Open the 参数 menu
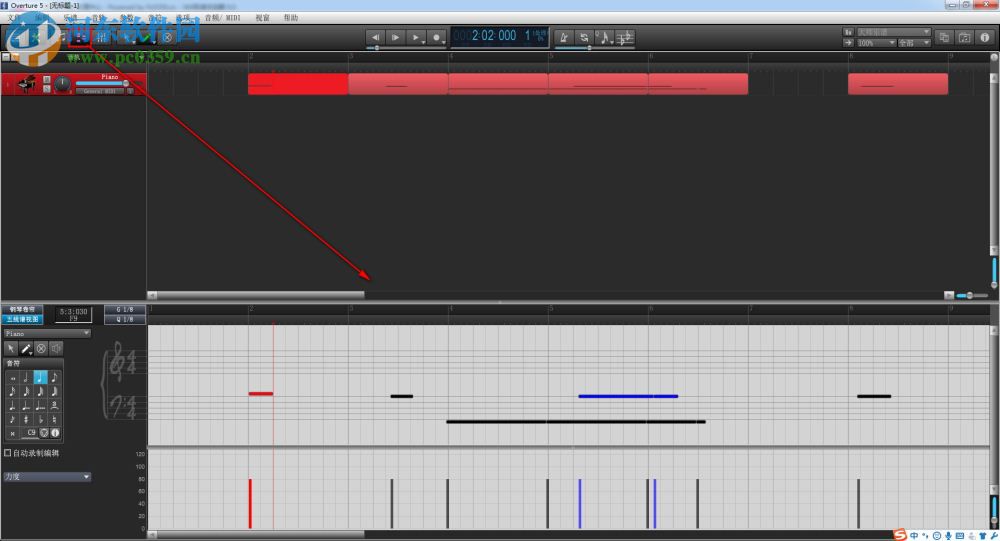The image size is (1000, 541). tap(127, 18)
